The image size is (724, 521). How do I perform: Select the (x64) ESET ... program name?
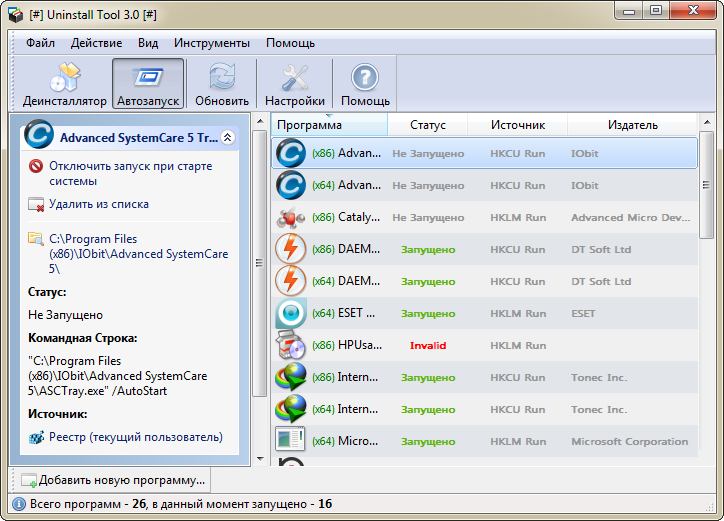(x=344, y=313)
